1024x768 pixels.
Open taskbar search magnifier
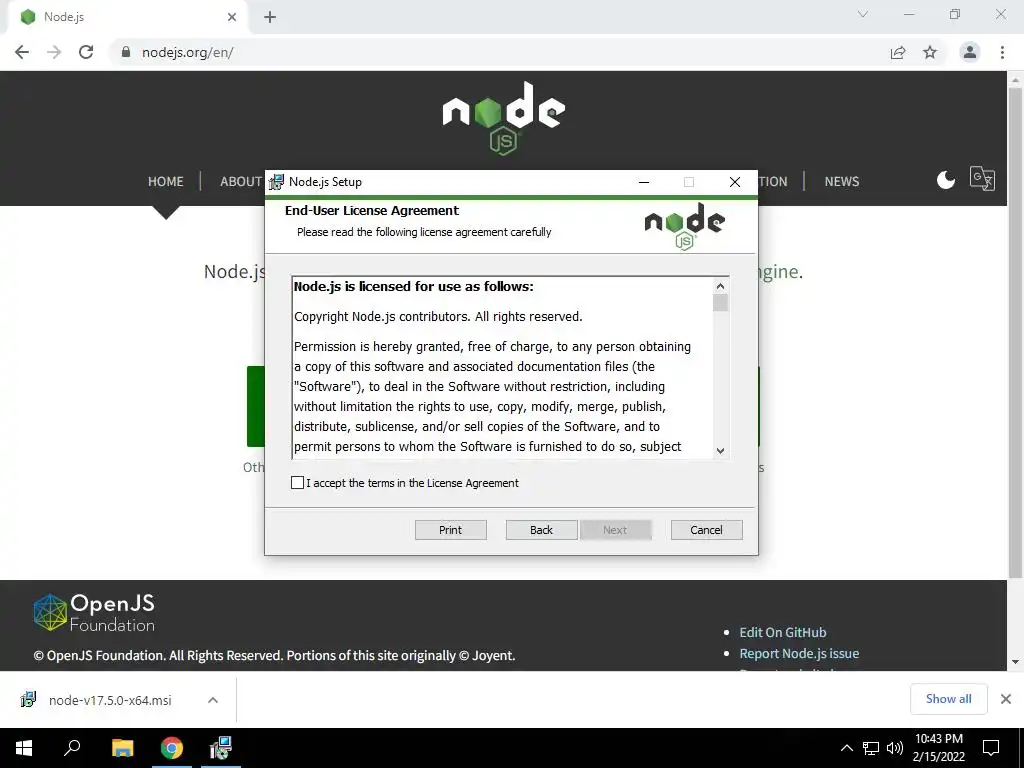click(x=72, y=748)
